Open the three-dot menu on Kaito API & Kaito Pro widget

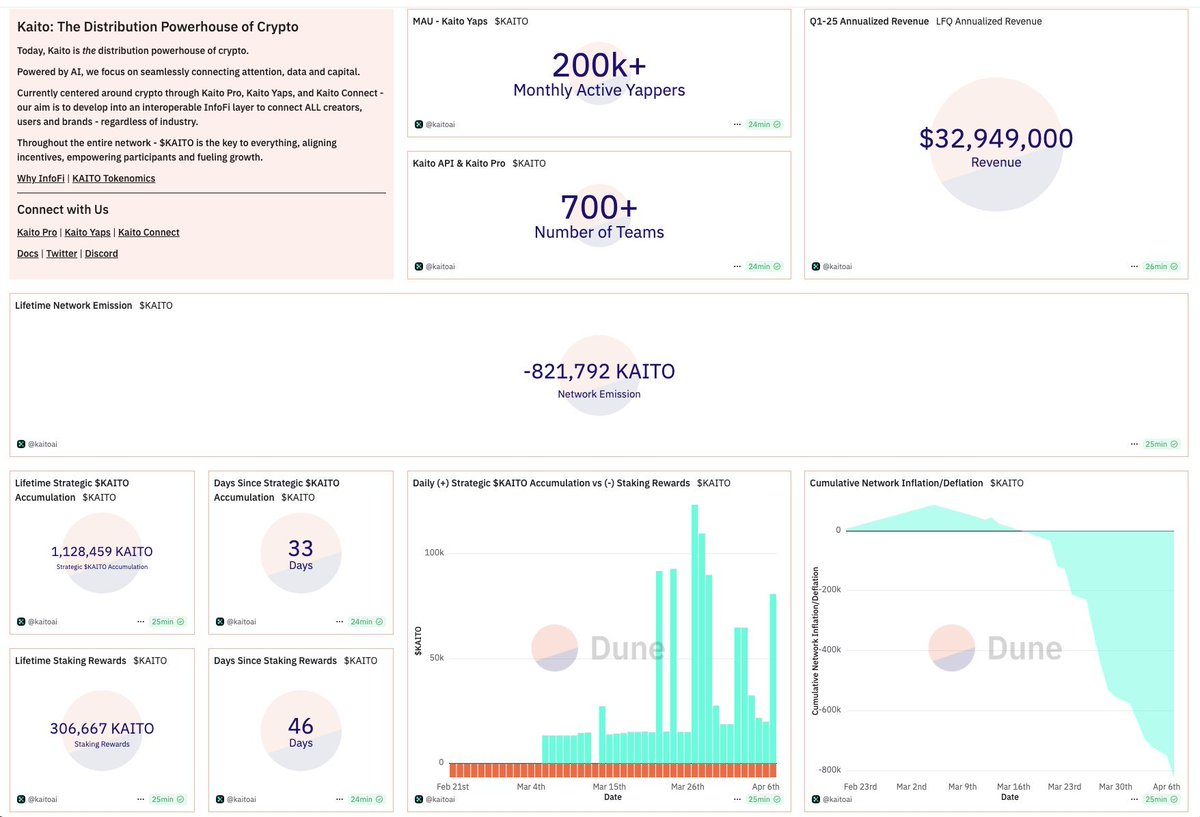tap(738, 267)
